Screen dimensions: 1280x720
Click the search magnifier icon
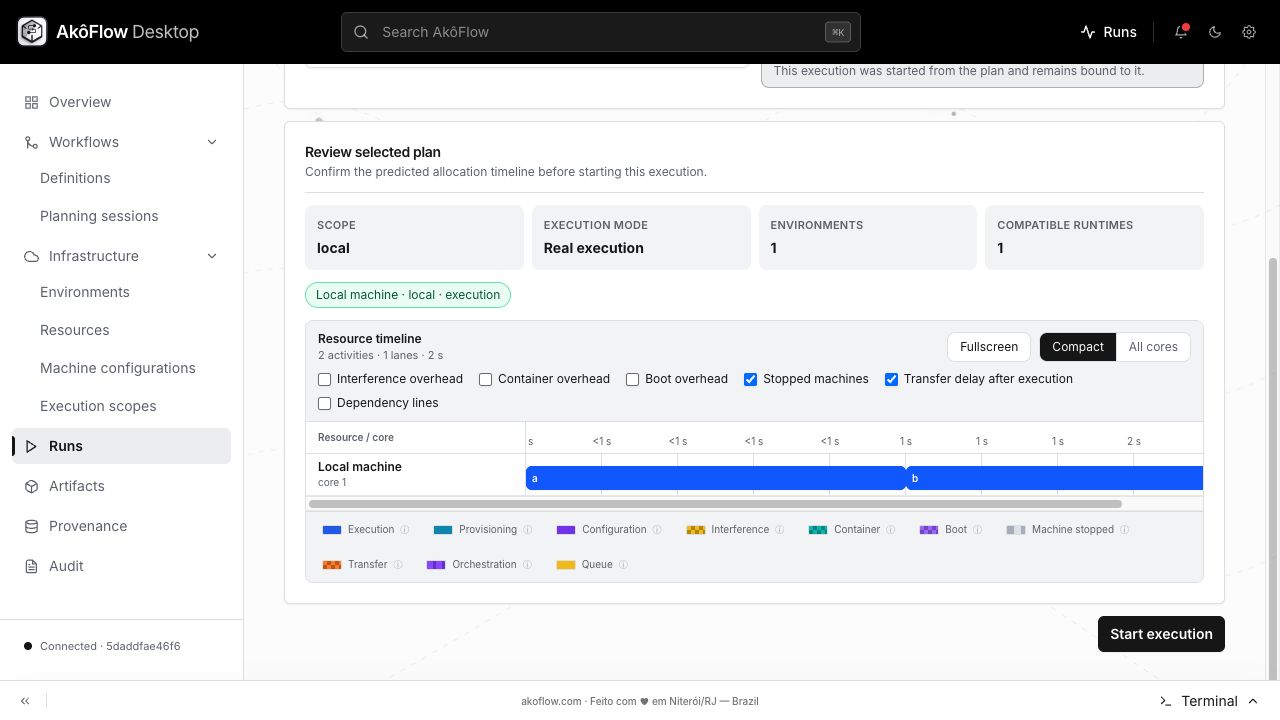(361, 32)
